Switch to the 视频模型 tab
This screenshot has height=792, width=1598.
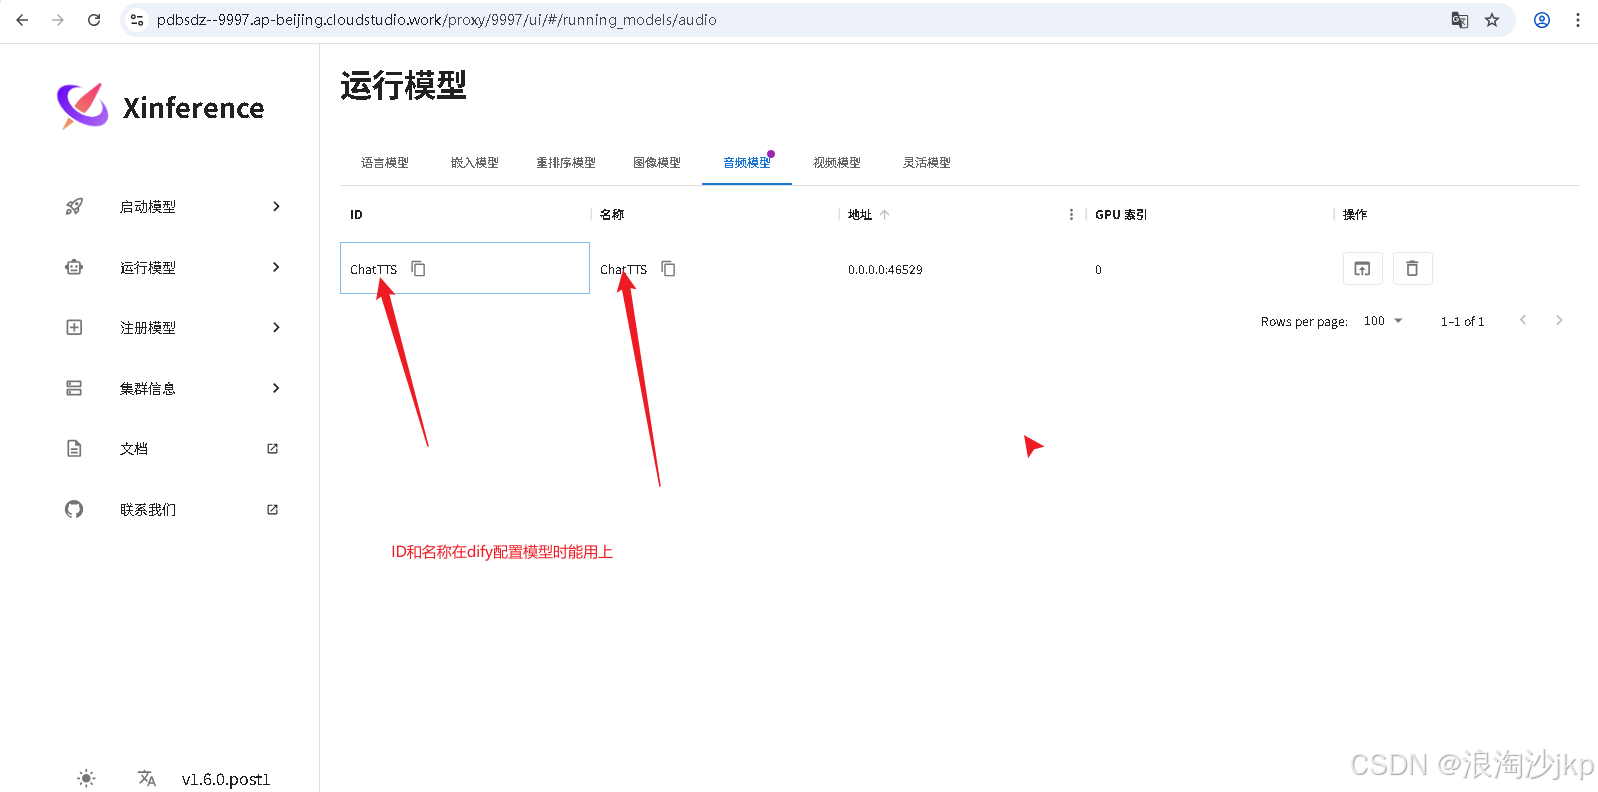(x=837, y=162)
